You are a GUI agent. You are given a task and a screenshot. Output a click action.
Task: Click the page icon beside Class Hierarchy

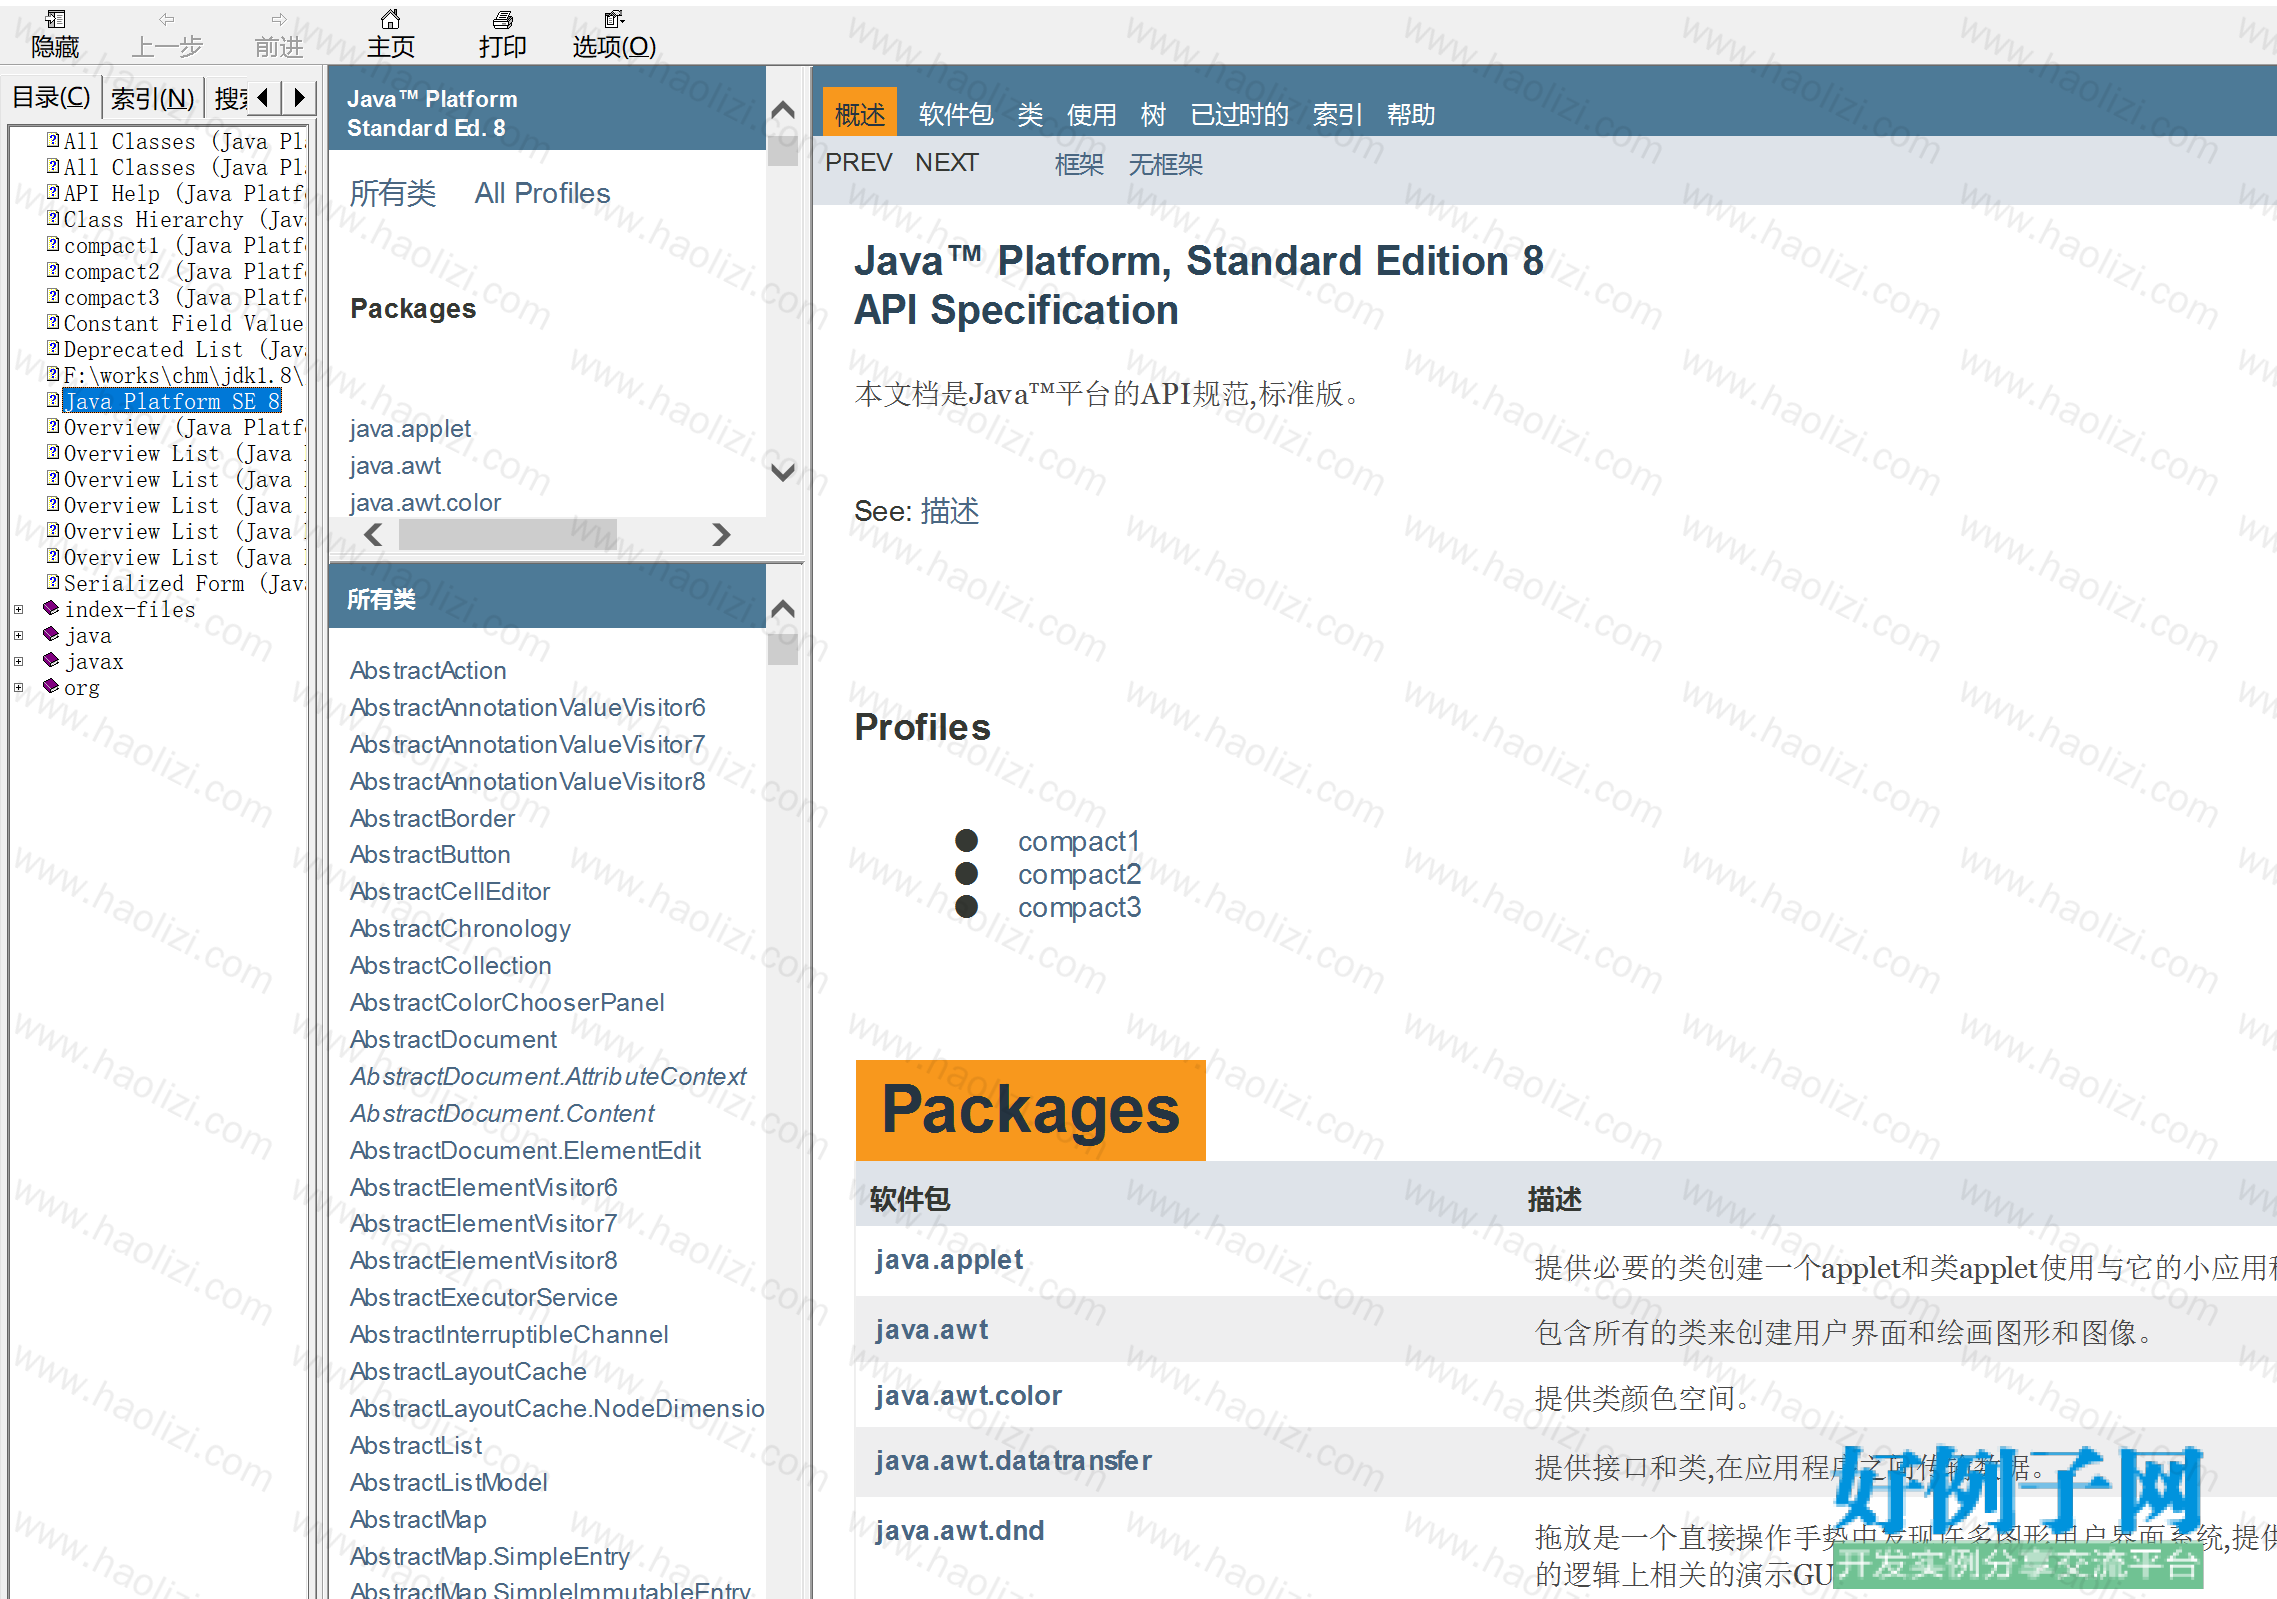tap(53, 218)
